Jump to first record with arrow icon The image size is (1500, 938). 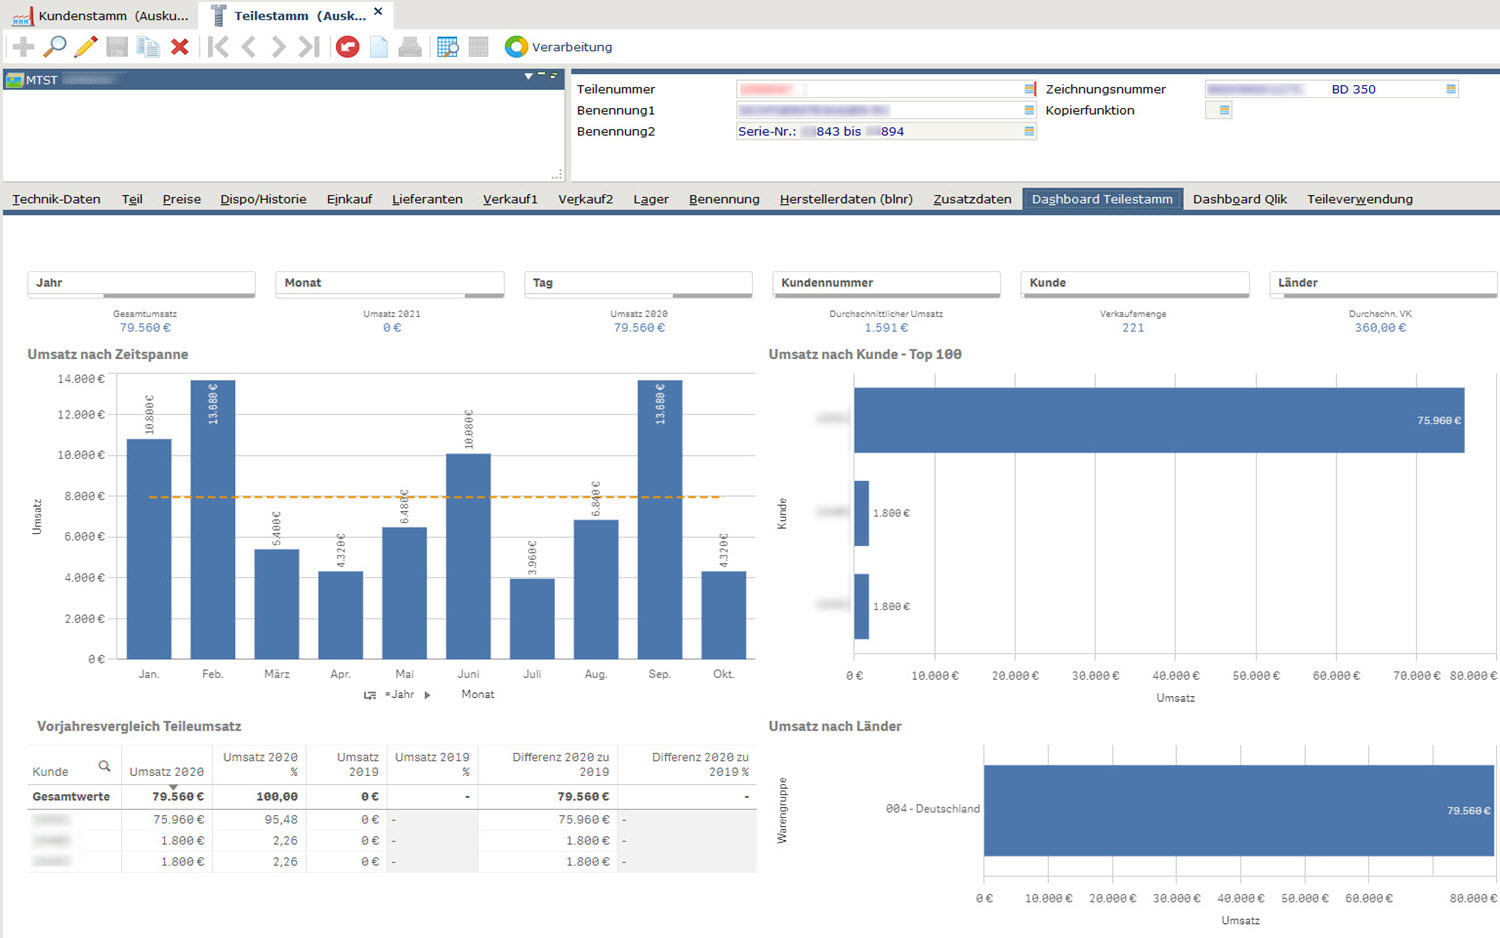pyautogui.click(x=217, y=46)
